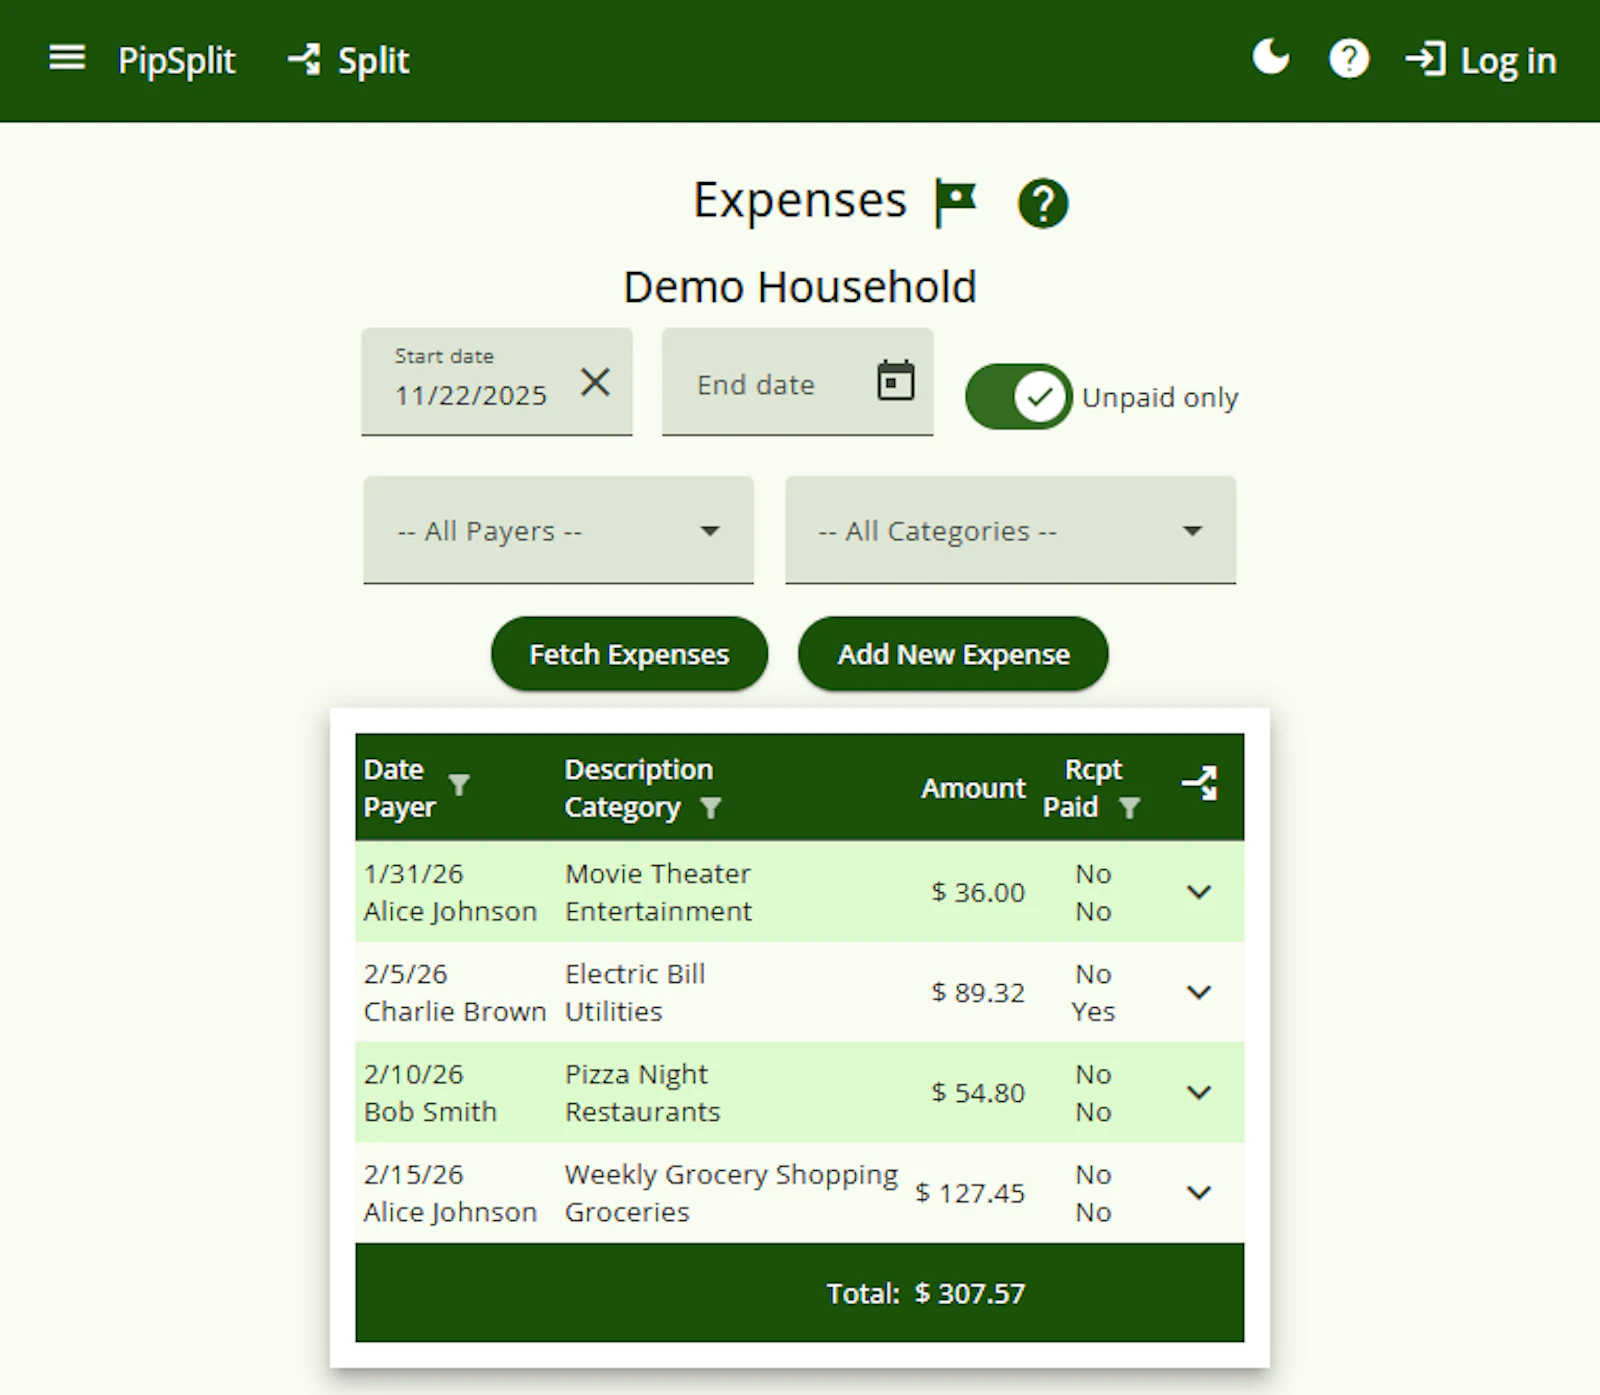
Task: Filter by Category funnel icon
Action: [x=710, y=808]
